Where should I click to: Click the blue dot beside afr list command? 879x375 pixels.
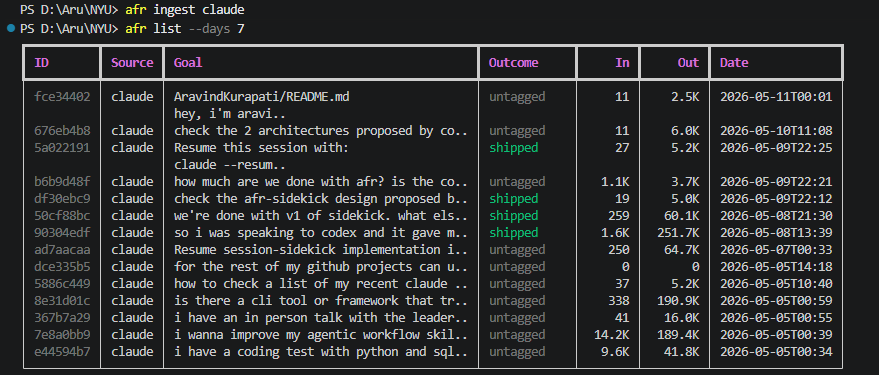[x=11, y=28]
